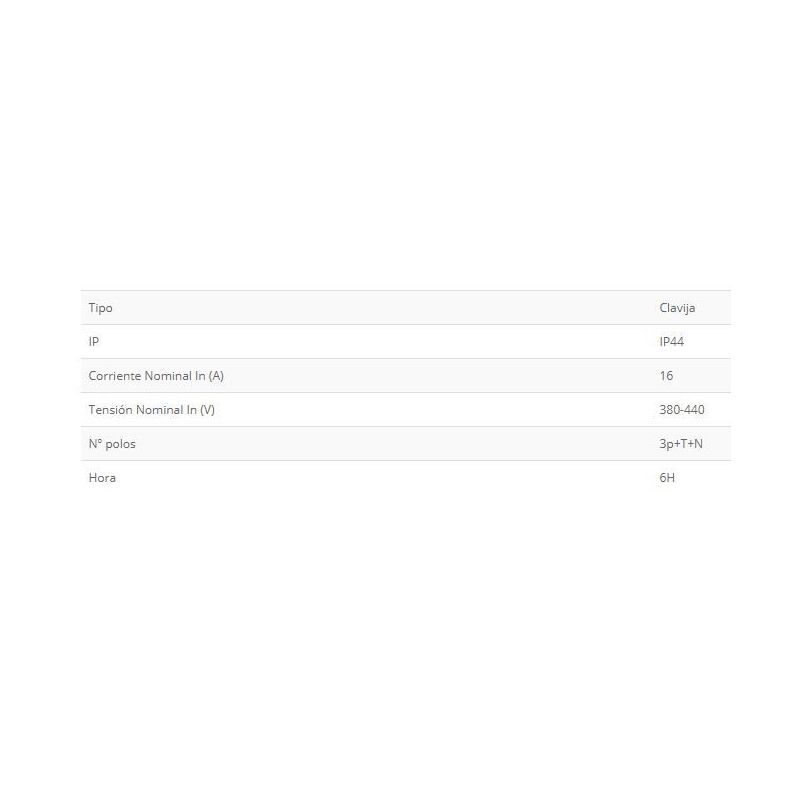Click the middle of the Corriente Nominal row
This screenshot has width=800, height=800.
(405, 376)
